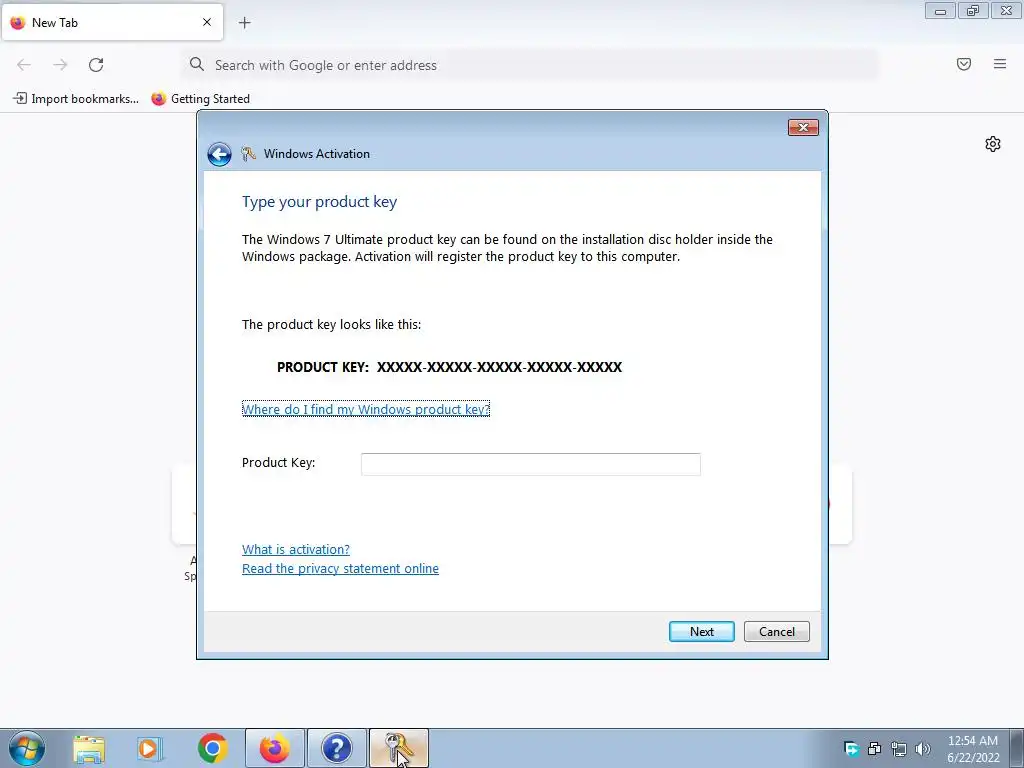Click Import bookmarks in bookmarks toolbar
Viewport: 1024px width, 768px height.
coord(76,99)
